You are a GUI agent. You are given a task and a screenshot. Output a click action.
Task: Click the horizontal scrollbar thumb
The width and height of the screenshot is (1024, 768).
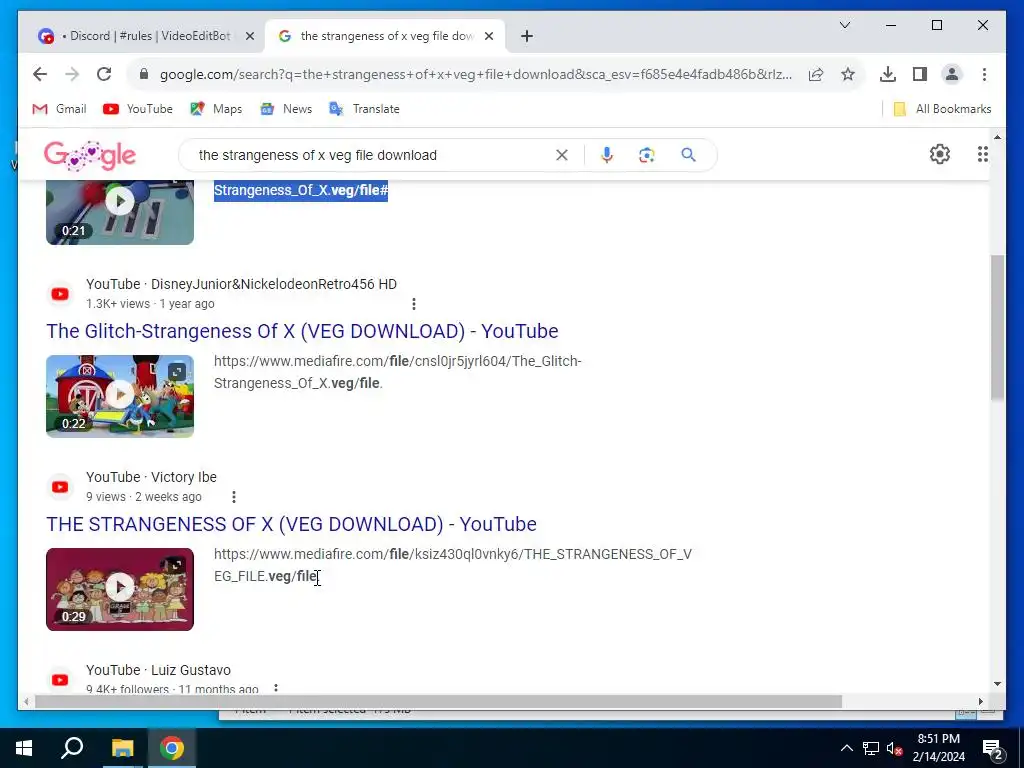(438, 702)
